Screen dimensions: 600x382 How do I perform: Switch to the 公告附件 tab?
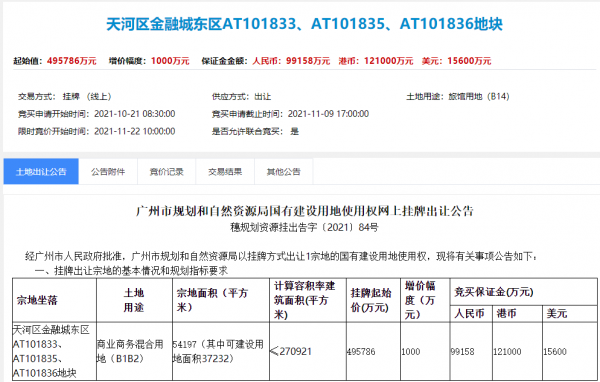click(x=108, y=171)
